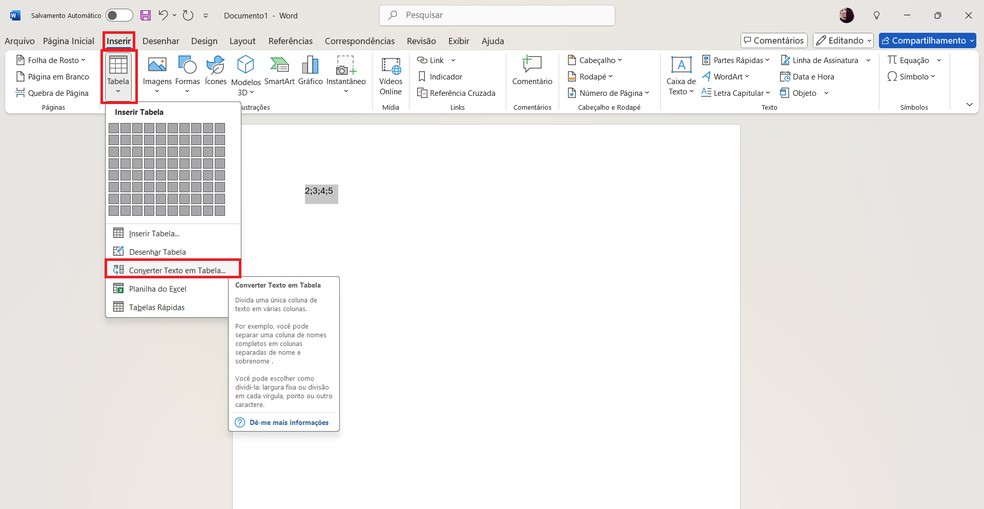The image size is (984, 509).
Task: Toggle Salvamento Automático switch
Action: (119, 16)
